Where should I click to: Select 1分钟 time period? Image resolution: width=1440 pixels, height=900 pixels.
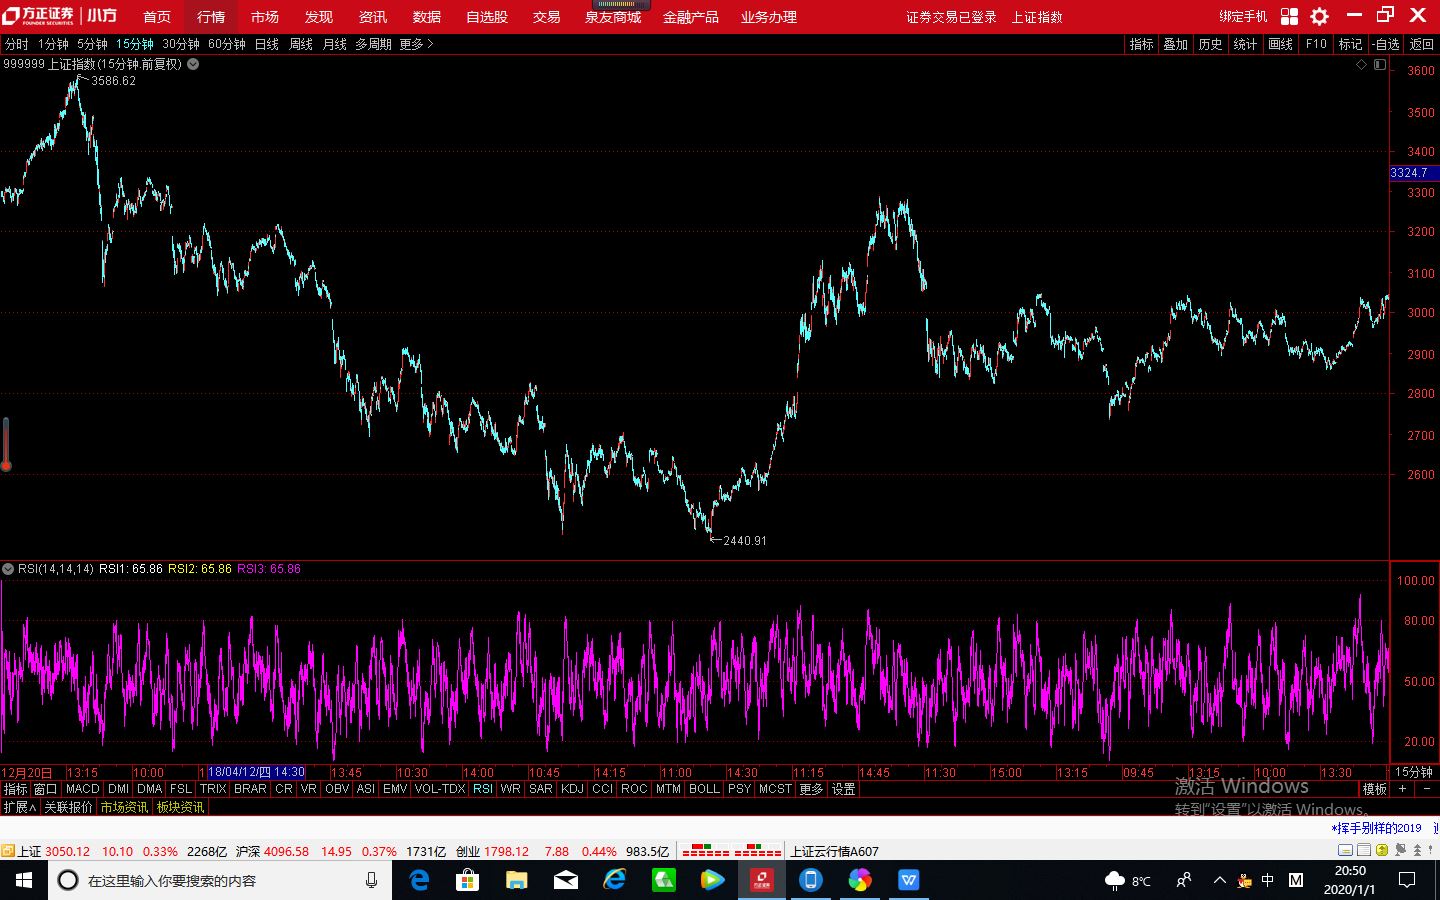(53, 44)
